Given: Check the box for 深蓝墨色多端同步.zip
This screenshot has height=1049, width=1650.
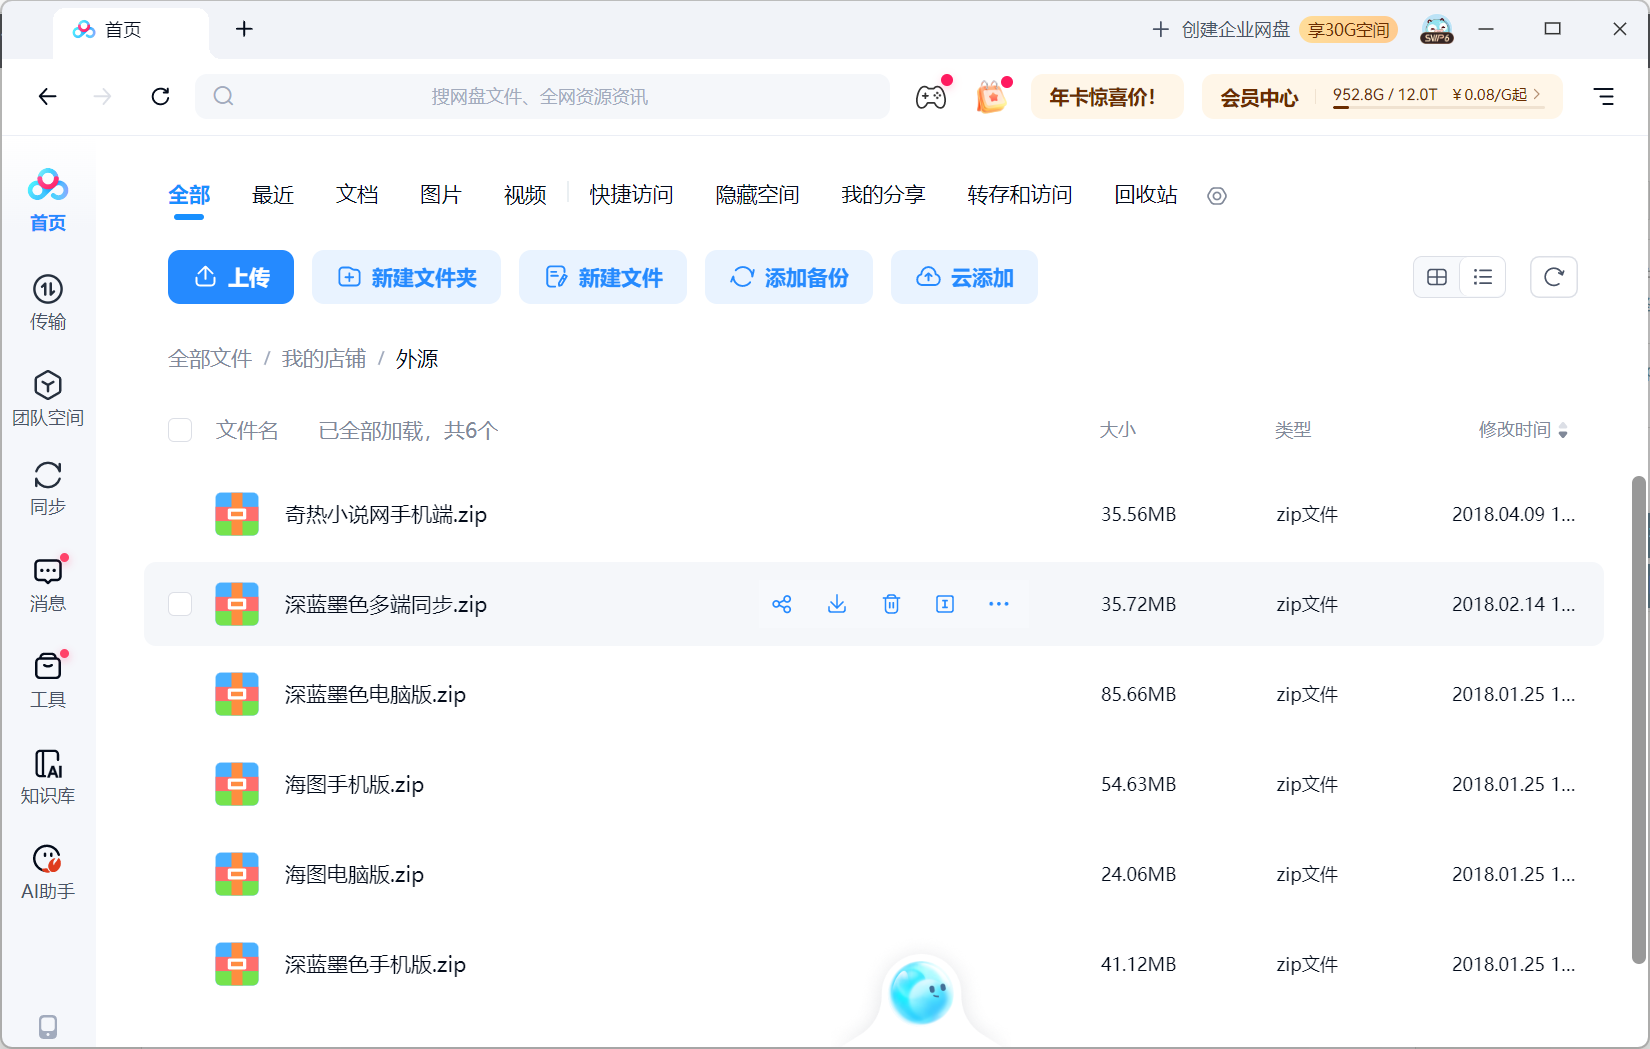Looking at the screenshot, I should point(180,604).
